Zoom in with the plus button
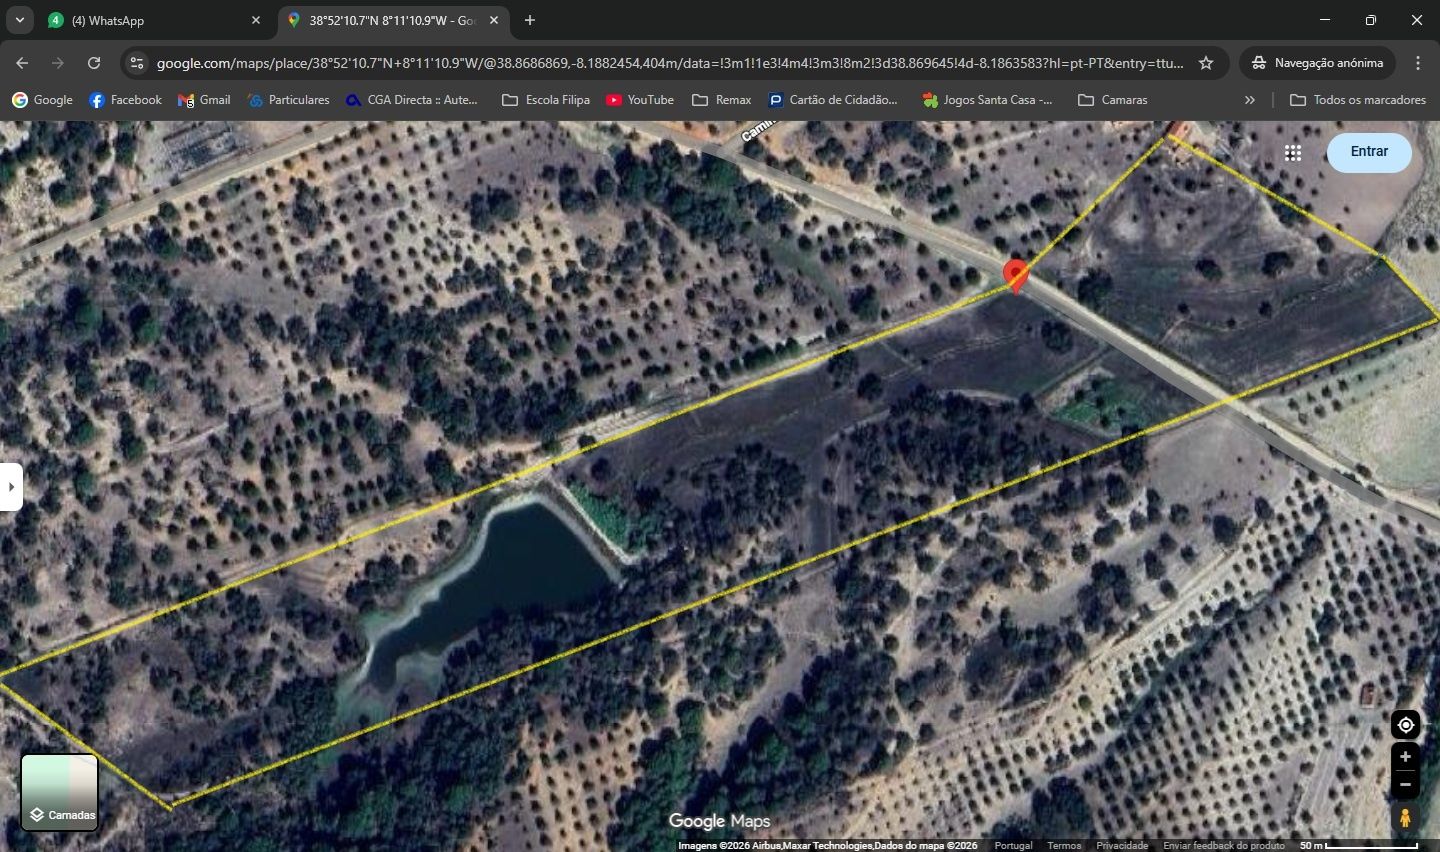1440x852 pixels. [1405, 757]
